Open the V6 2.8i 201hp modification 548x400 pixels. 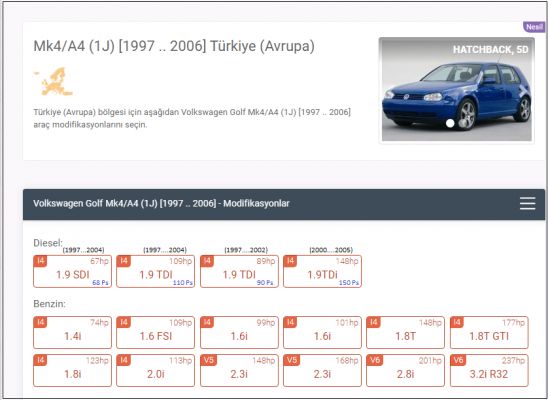click(x=405, y=371)
